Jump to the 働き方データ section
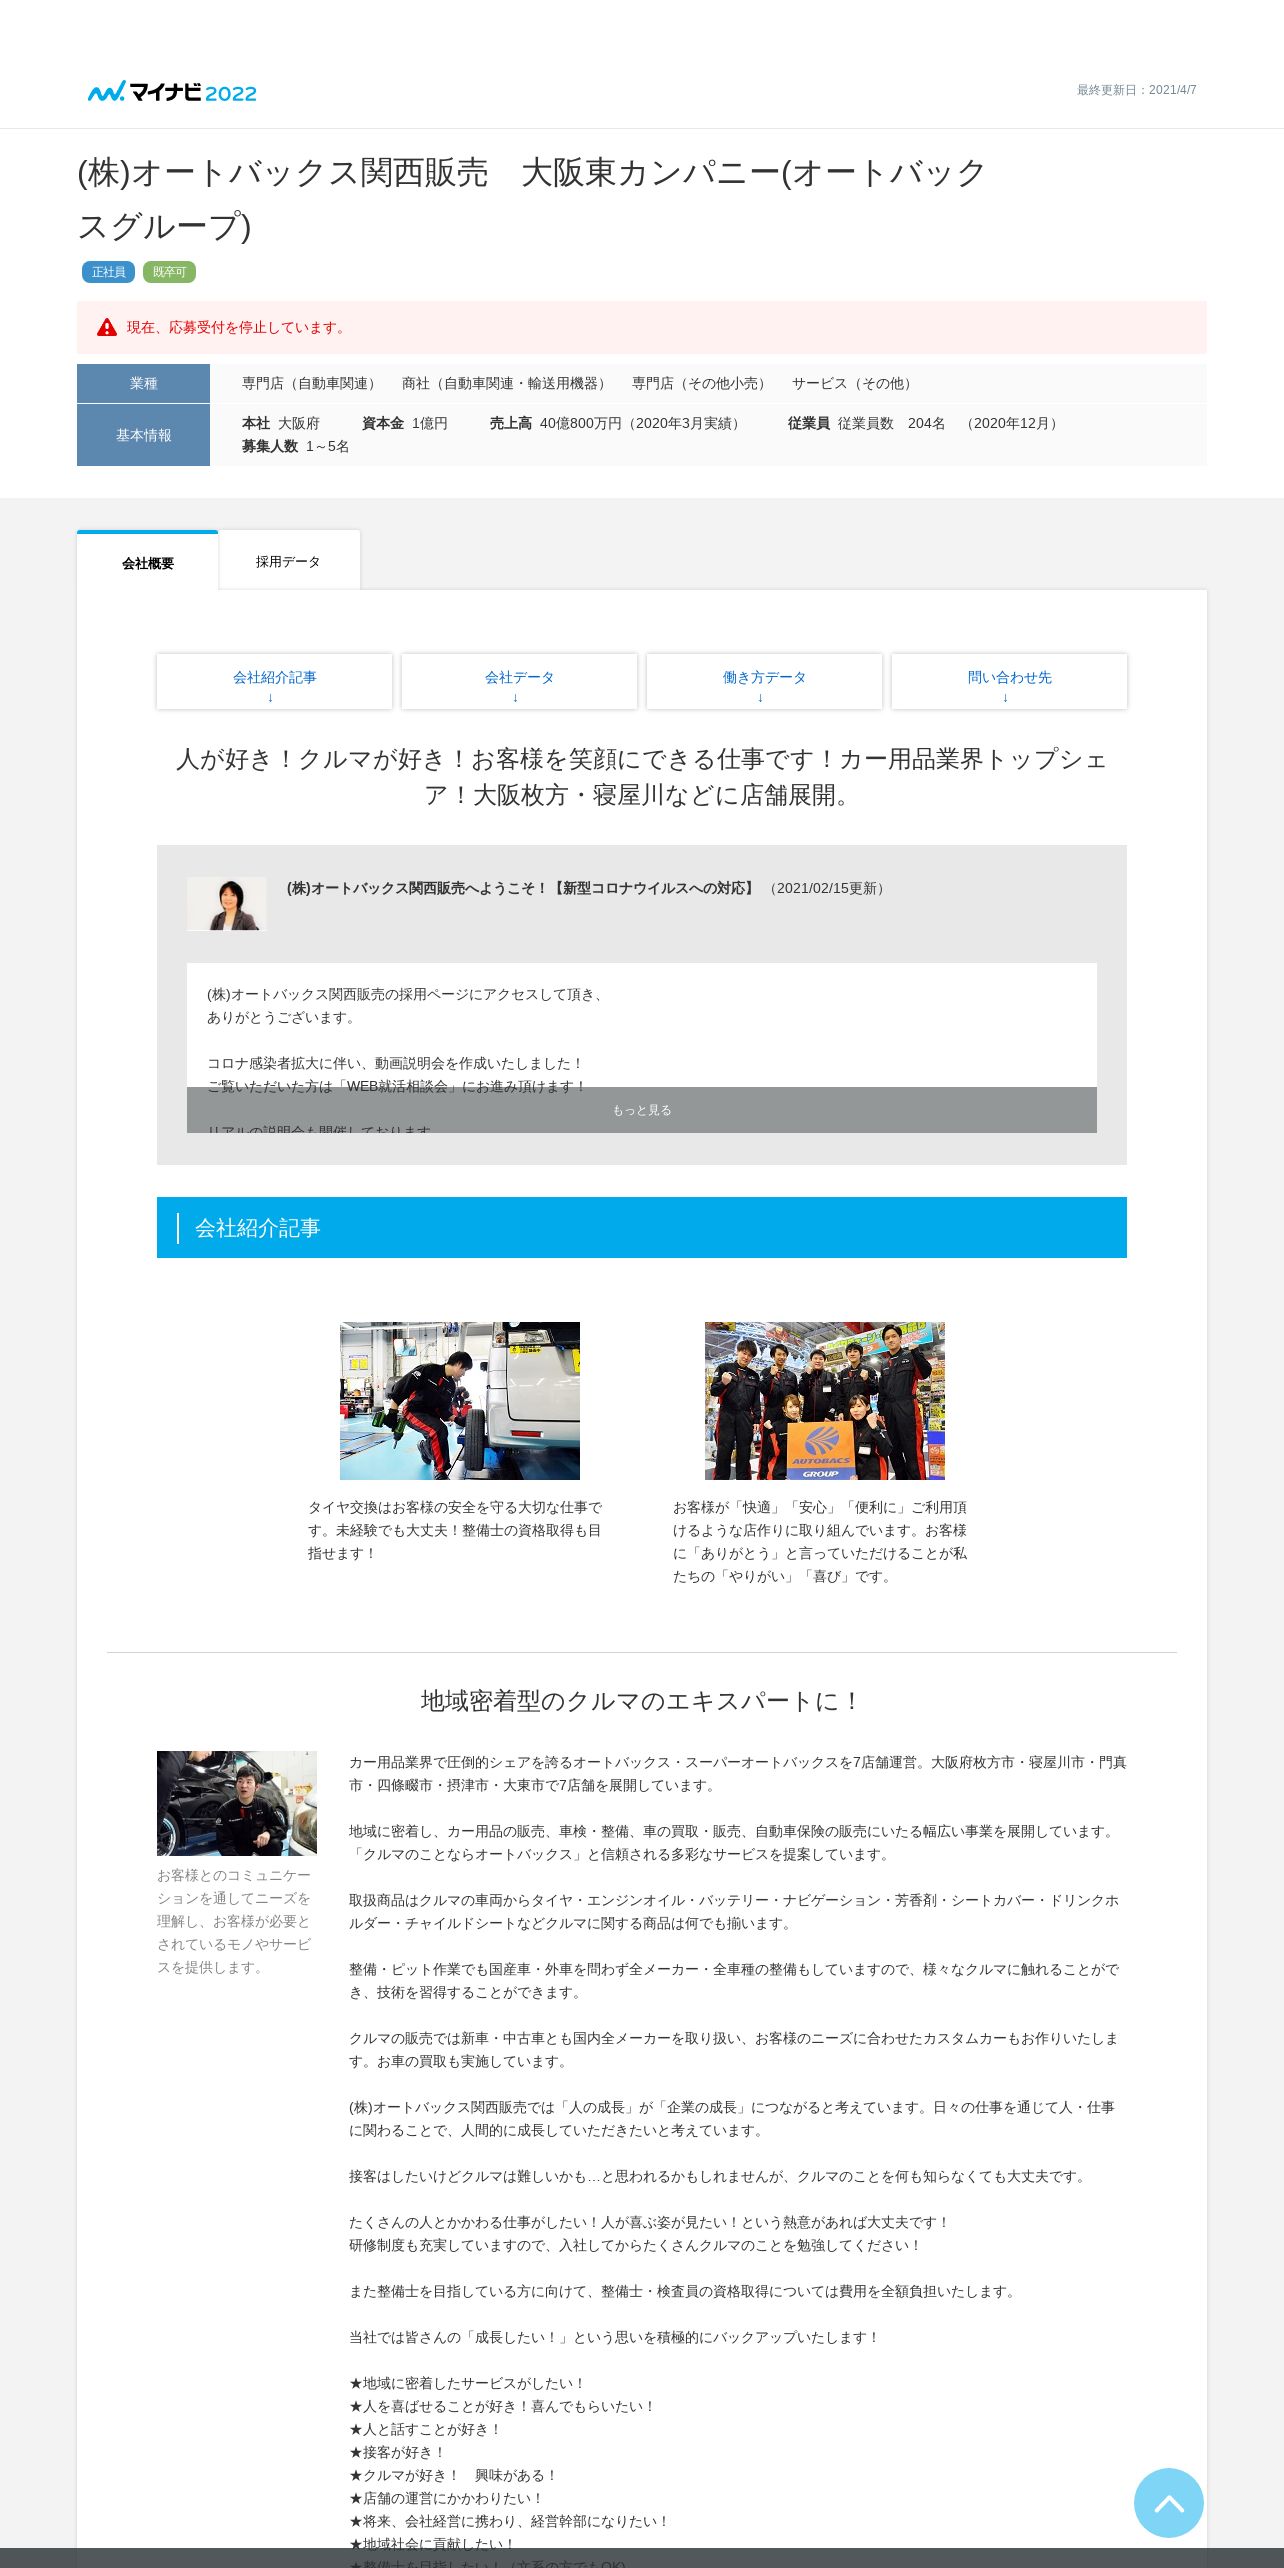This screenshot has height=2568, width=1284. [764, 682]
